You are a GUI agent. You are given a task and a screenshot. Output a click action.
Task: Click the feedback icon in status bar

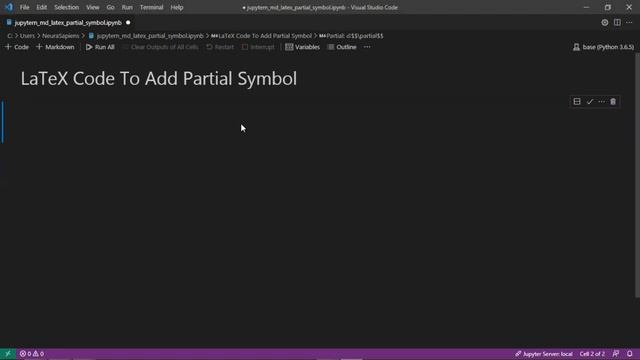[x=616, y=354]
